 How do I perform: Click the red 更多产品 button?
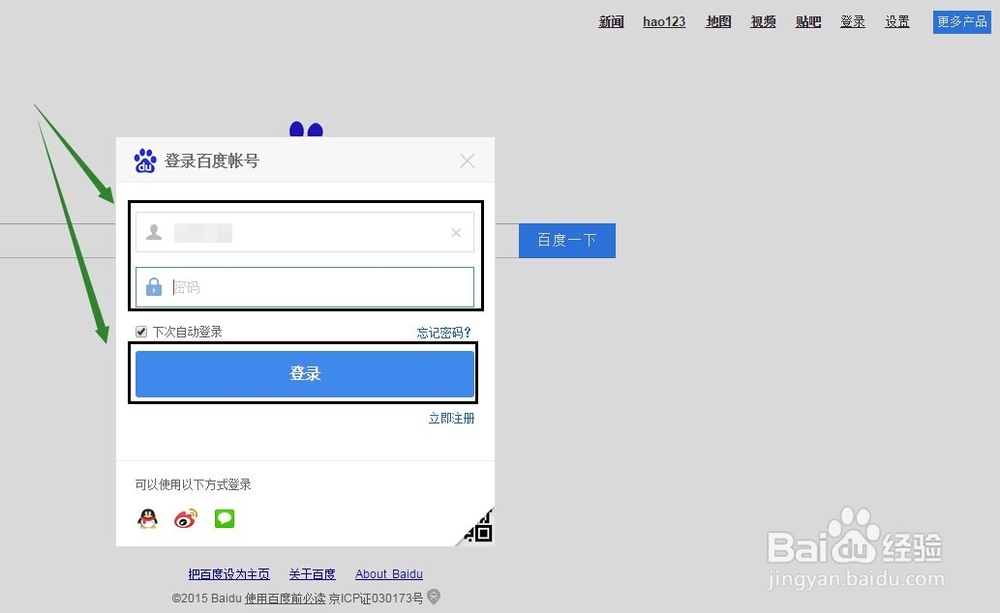pos(961,21)
